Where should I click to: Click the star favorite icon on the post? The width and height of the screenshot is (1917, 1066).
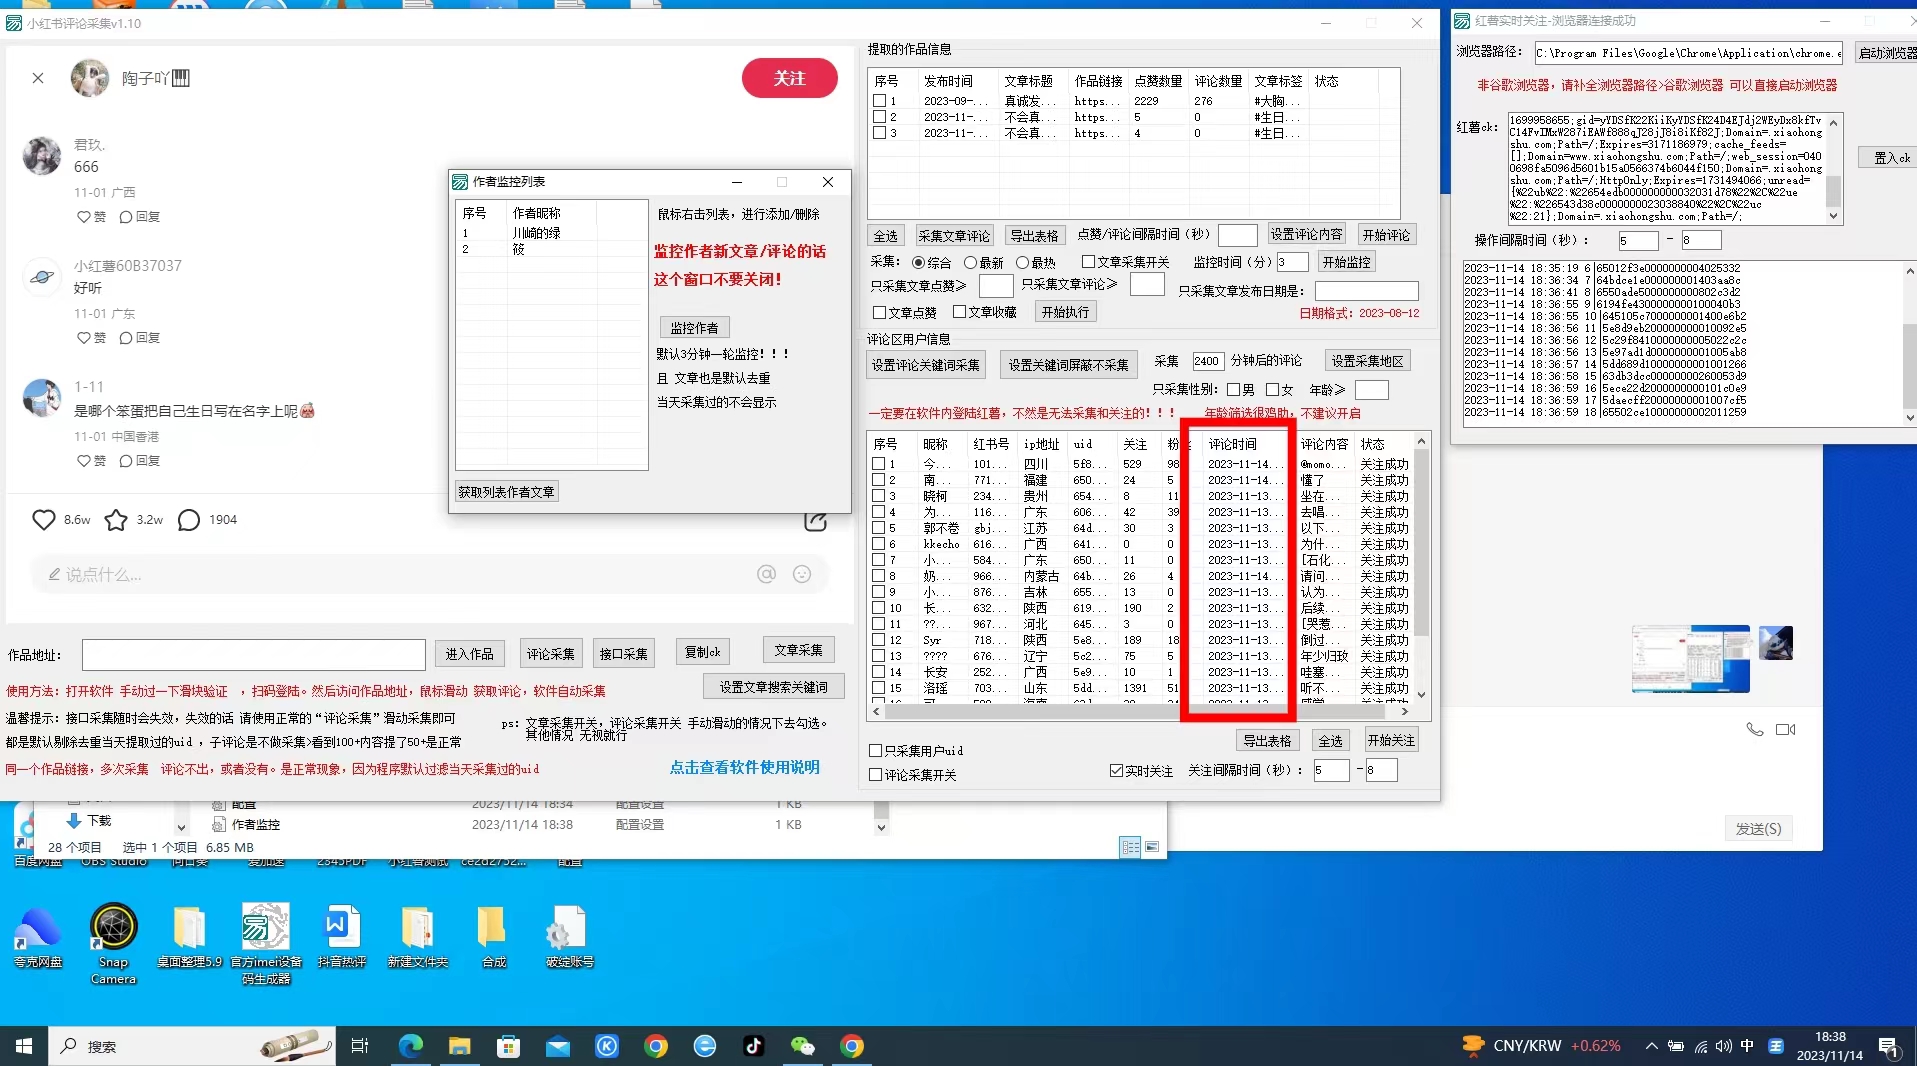point(116,520)
